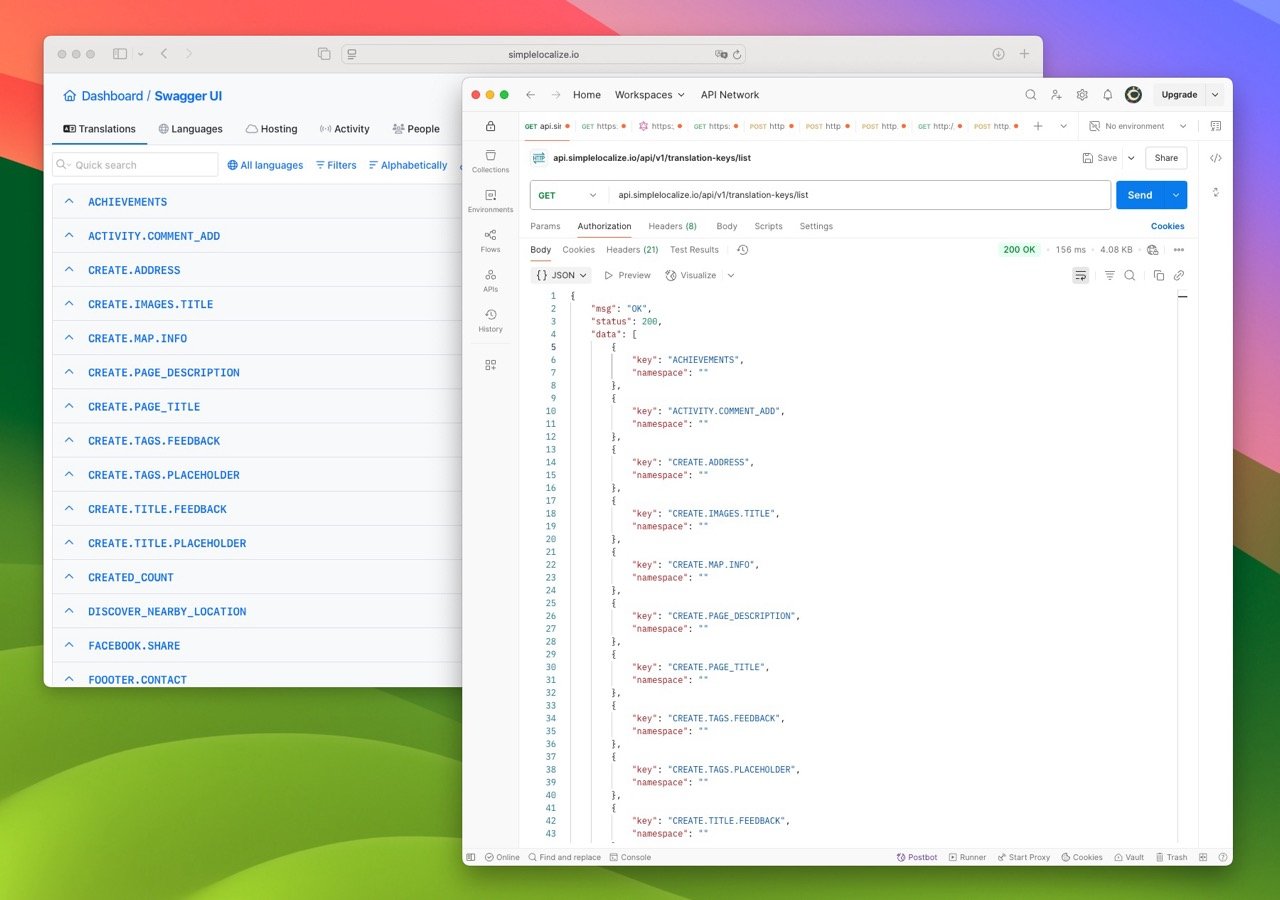
Task: Click the Quick search field
Action: [135, 165]
